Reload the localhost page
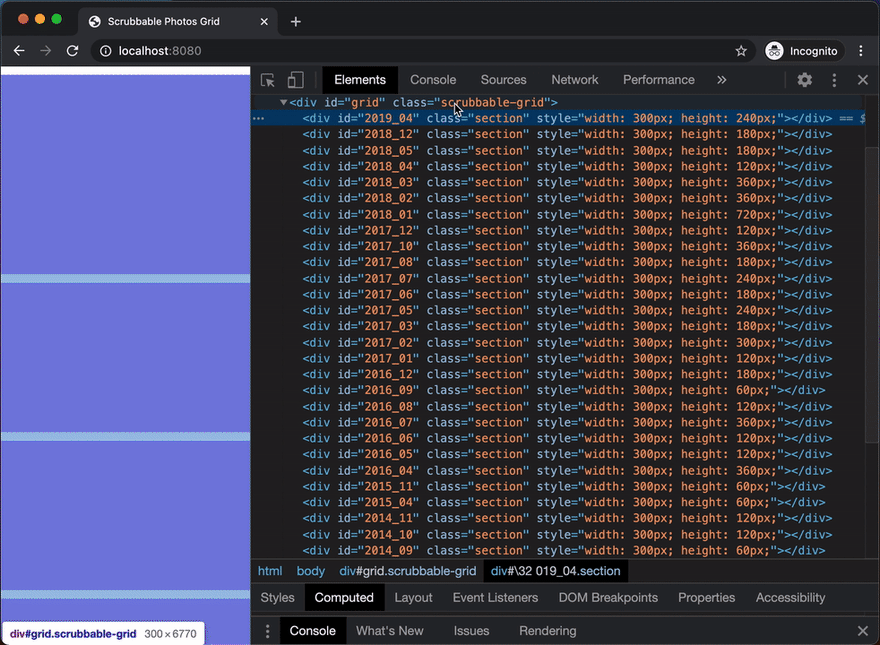 tap(72, 51)
